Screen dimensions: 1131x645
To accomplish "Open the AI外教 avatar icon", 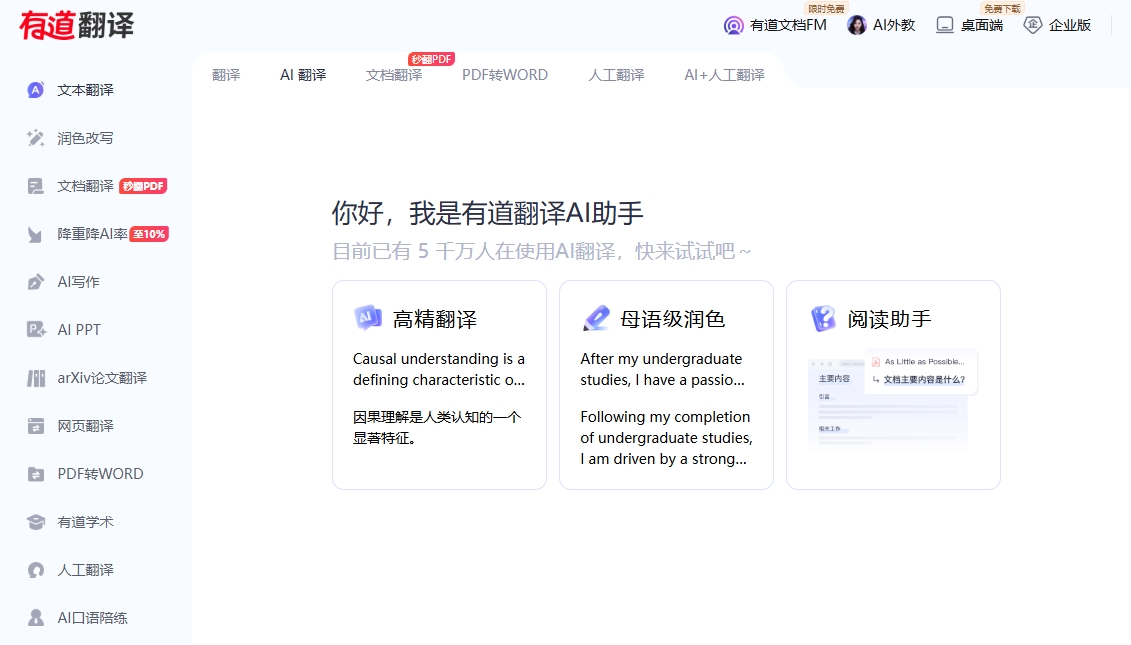I will point(857,25).
